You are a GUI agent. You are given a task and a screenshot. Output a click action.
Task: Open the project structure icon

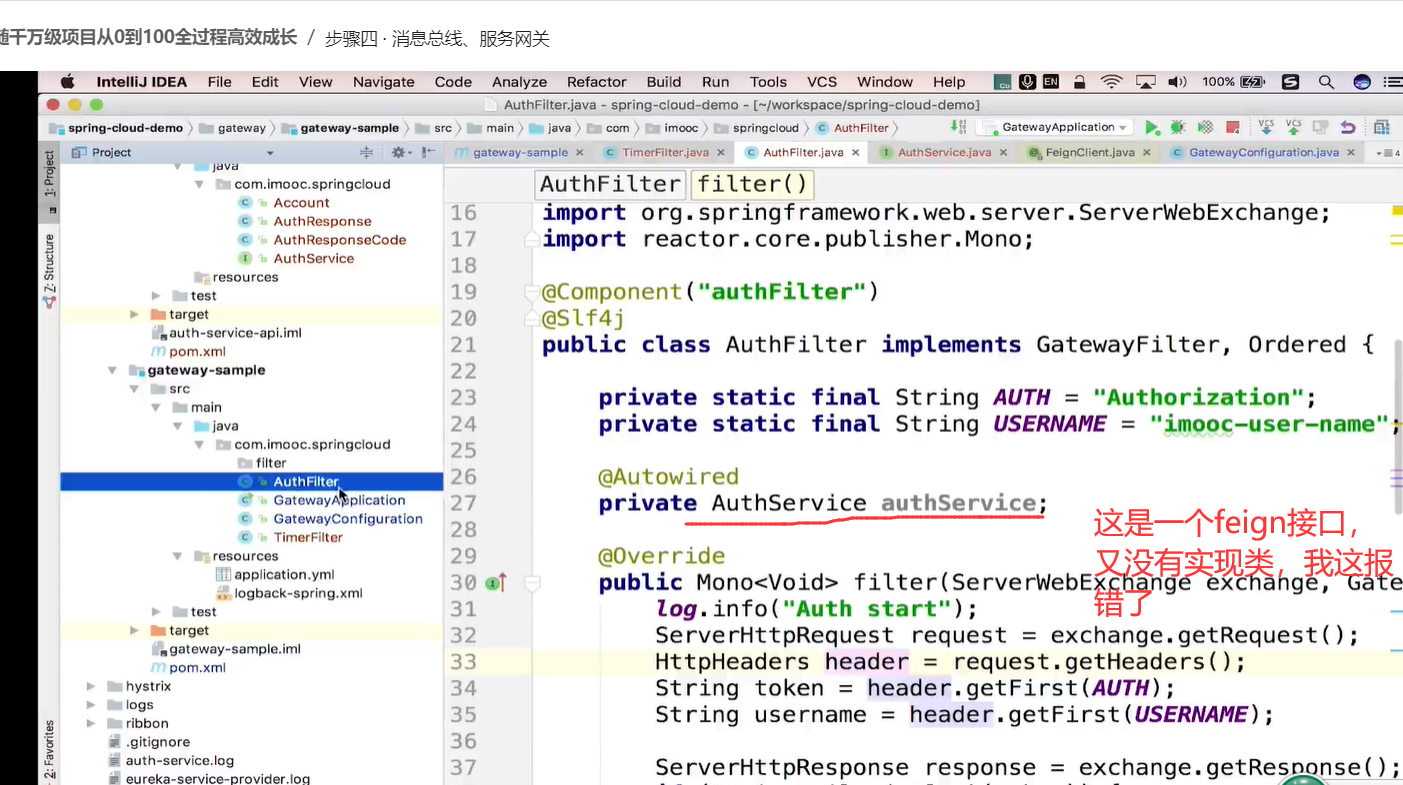tap(1382, 128)
